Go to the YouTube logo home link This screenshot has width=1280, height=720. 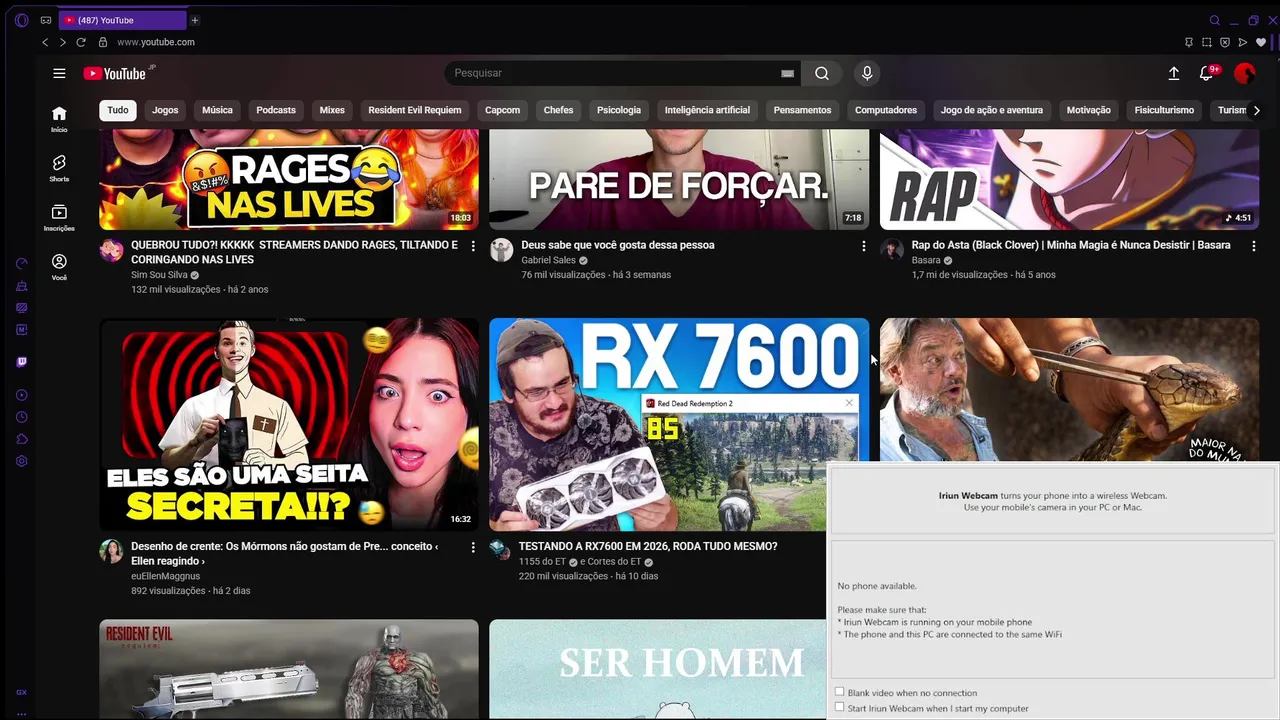pos(115,73)
